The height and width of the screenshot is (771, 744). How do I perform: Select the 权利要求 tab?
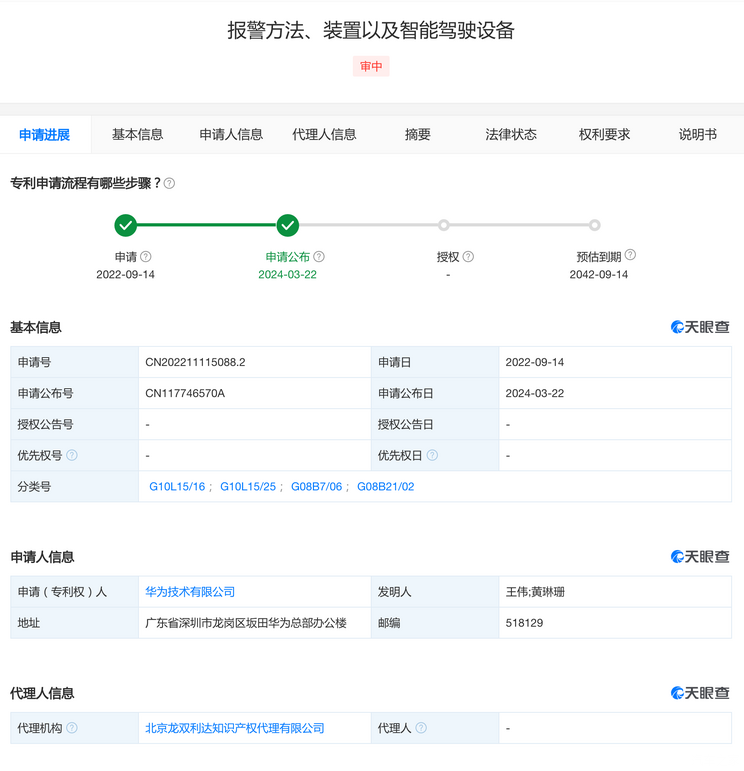tap(604, 134)
